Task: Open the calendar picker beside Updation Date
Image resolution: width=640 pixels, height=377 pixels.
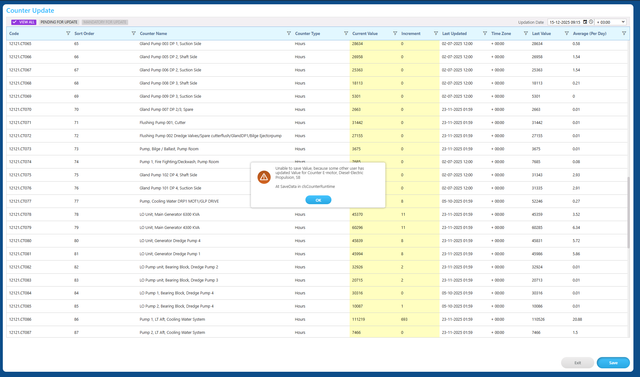Action: pyautogui.click(x=585, y=22)
